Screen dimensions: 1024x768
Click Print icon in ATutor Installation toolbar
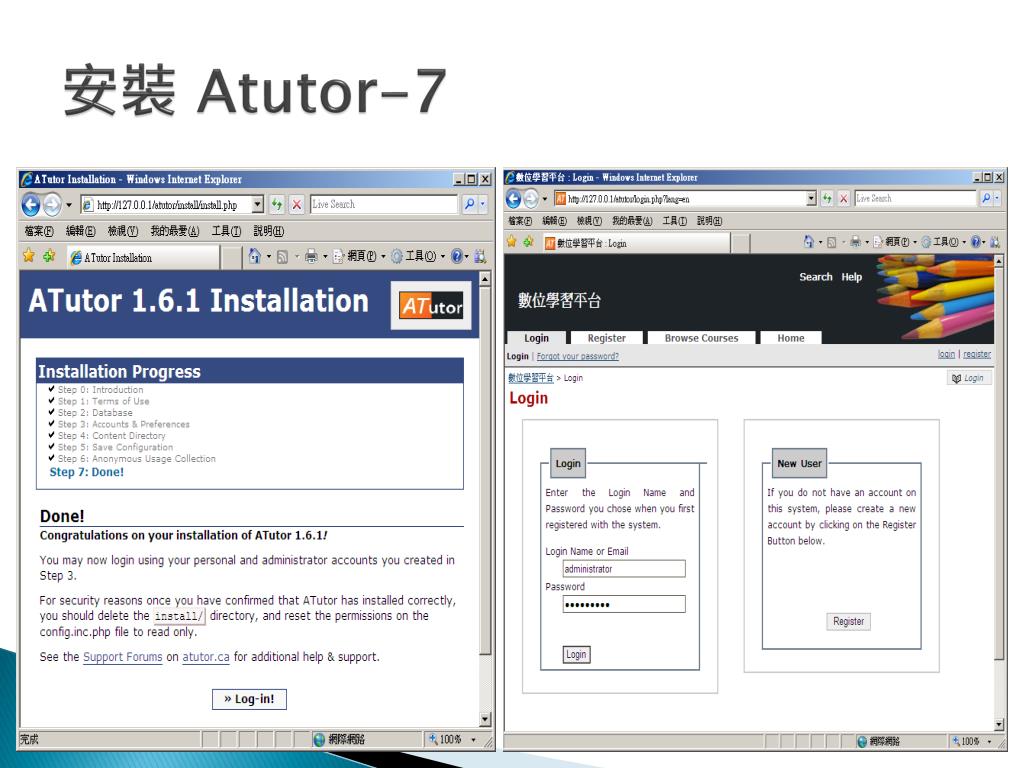pyautogui.click(x=312, y=257)
